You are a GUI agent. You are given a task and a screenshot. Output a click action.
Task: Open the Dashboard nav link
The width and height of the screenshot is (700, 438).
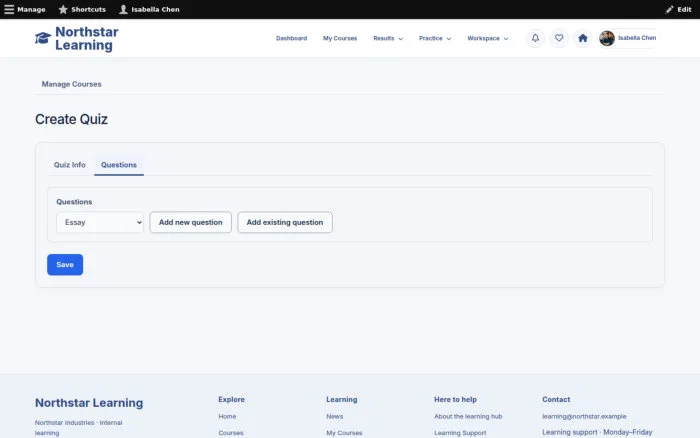point(292,38)
